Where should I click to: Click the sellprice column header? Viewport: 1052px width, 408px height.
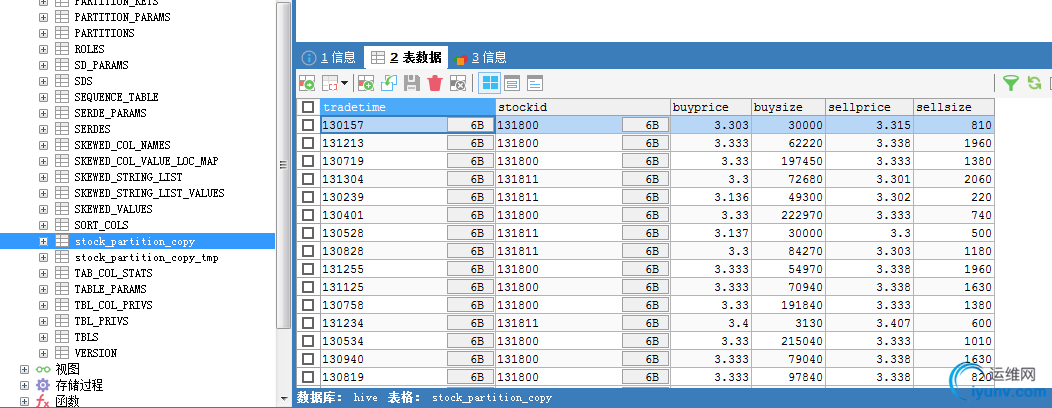point(870,107)
